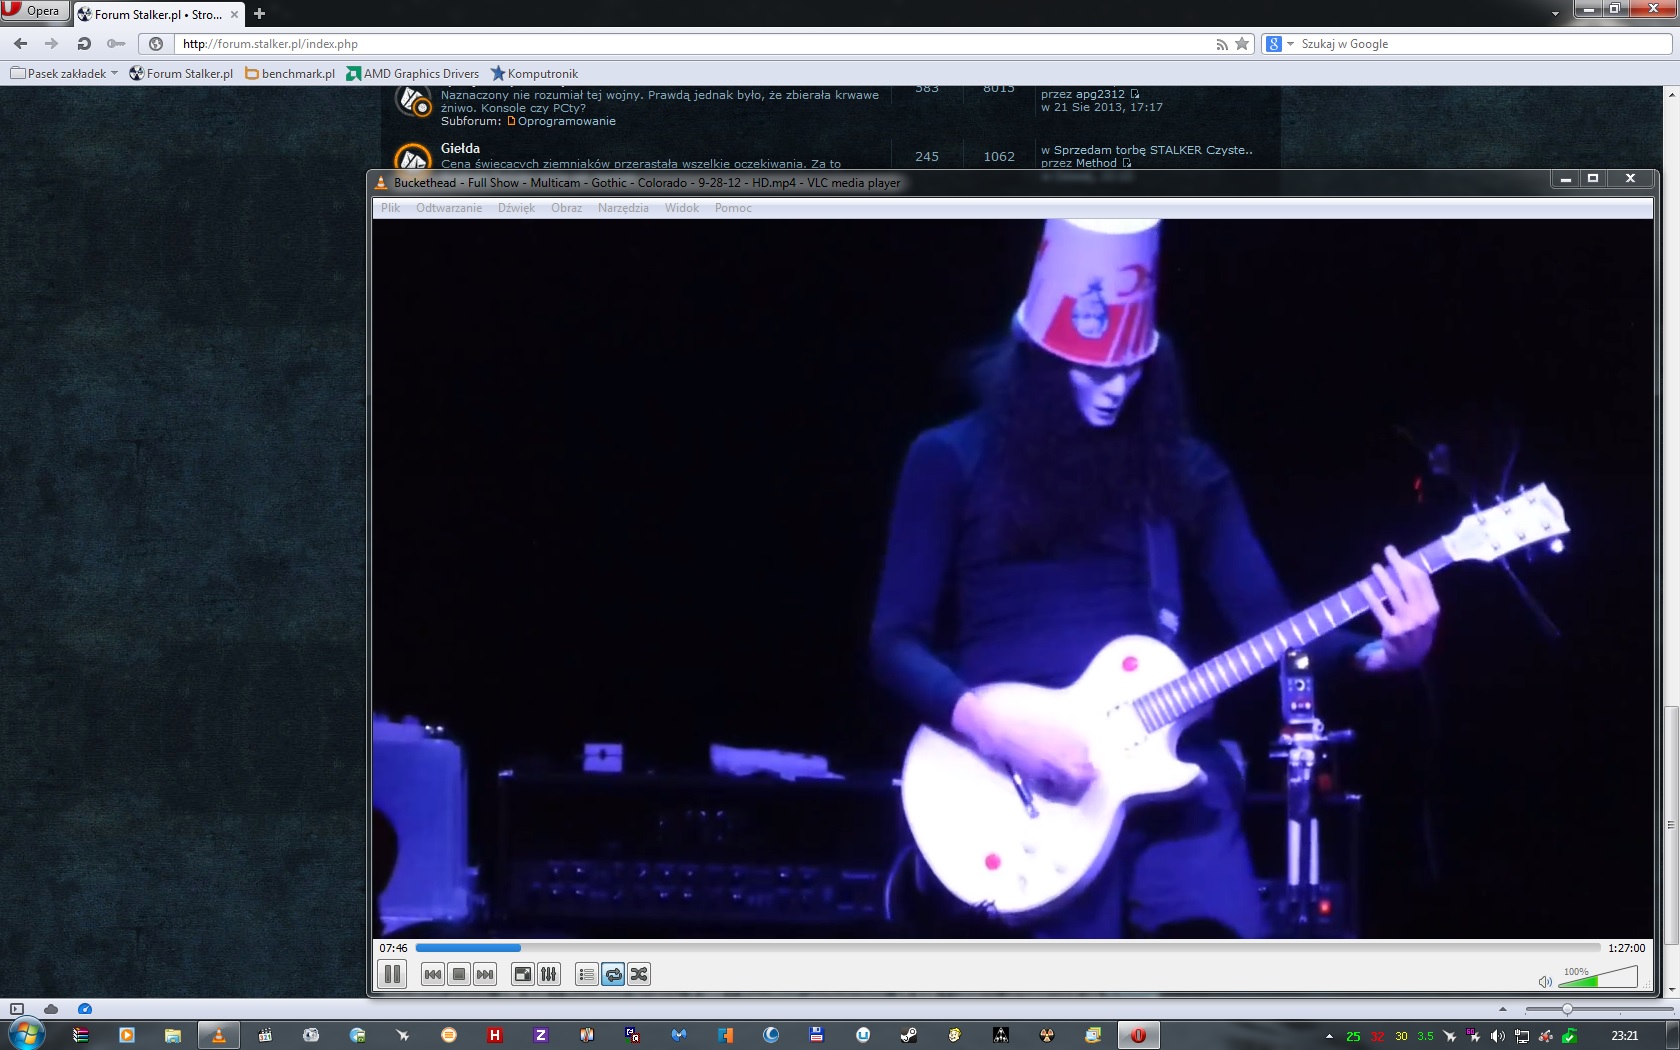
Task: Toggle Opera Turbo icon in status bar
Action: coord(85,1009)
